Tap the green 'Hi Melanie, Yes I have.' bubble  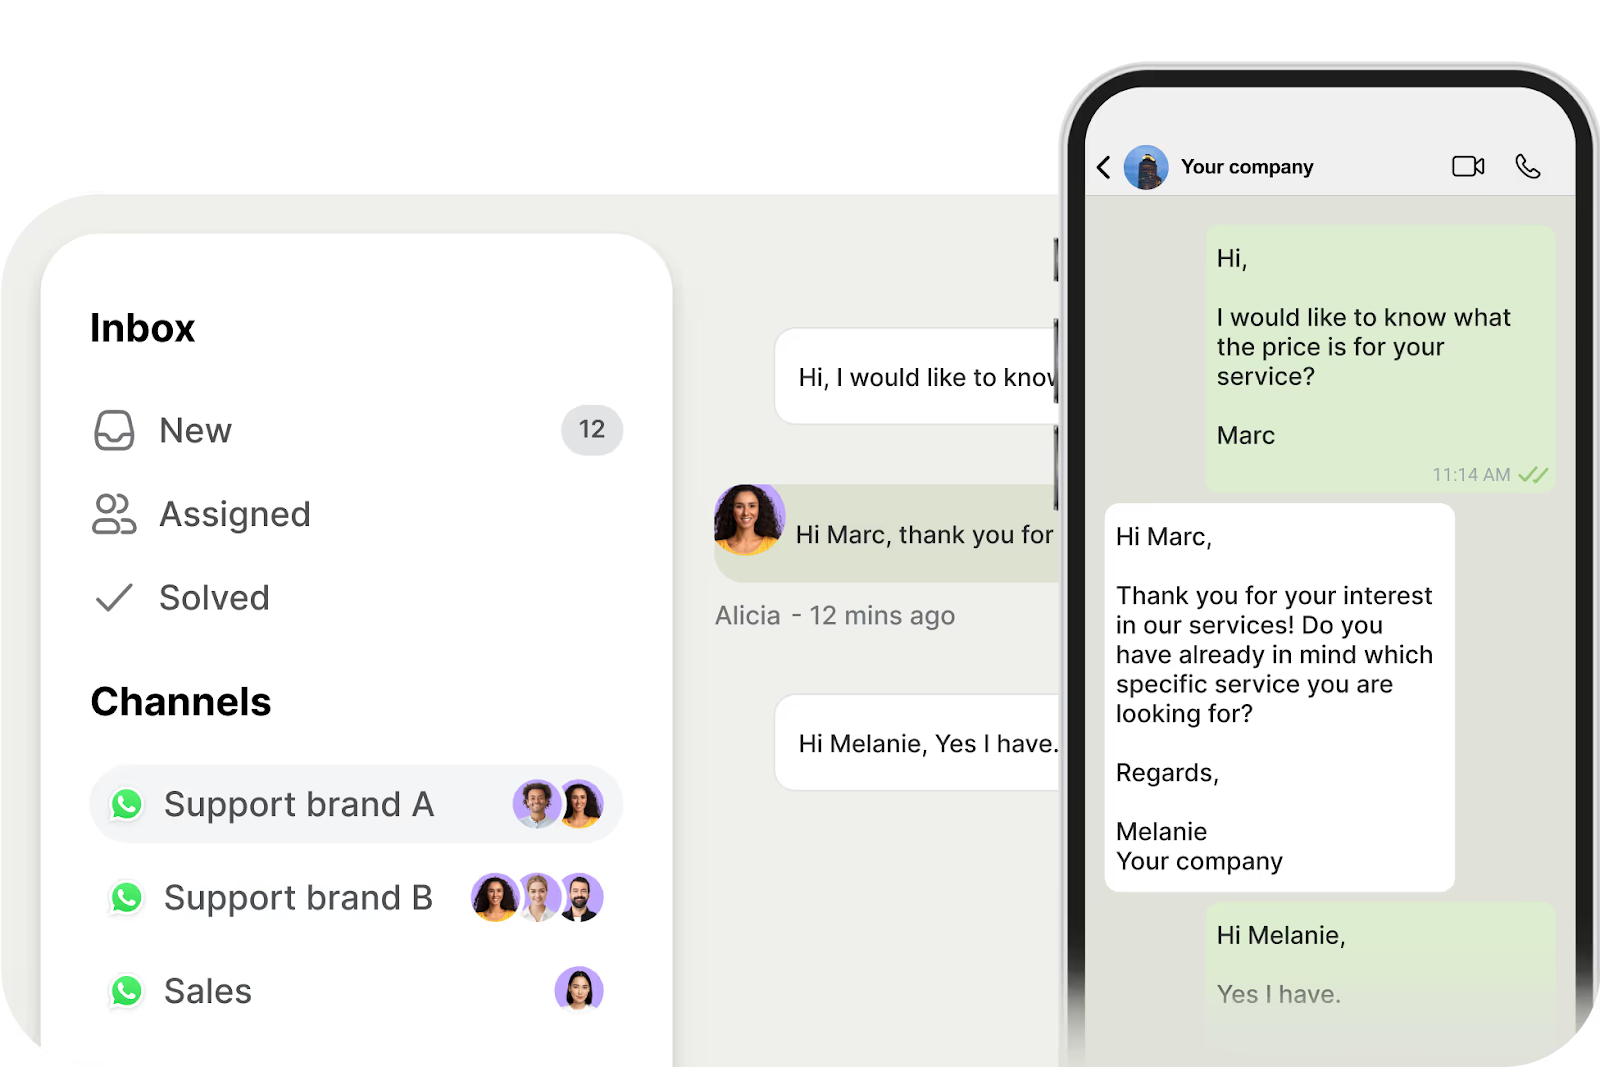(x=1380, y=975)
